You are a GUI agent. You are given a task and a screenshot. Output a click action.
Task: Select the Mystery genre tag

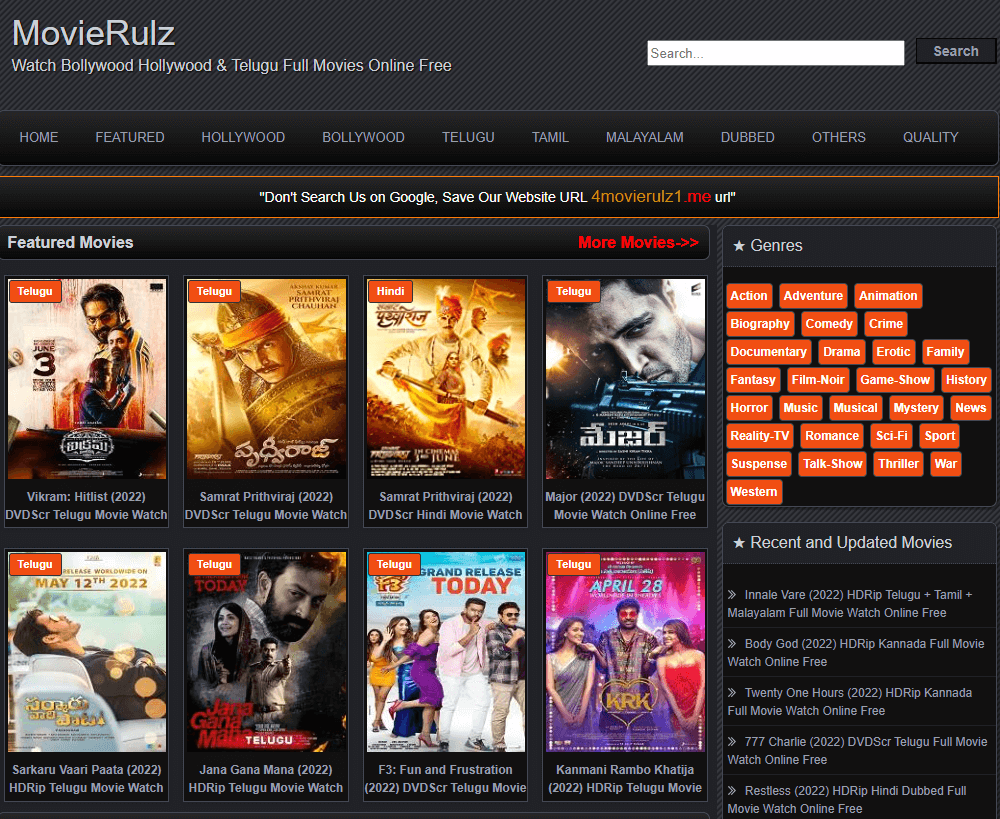(916, 408)
